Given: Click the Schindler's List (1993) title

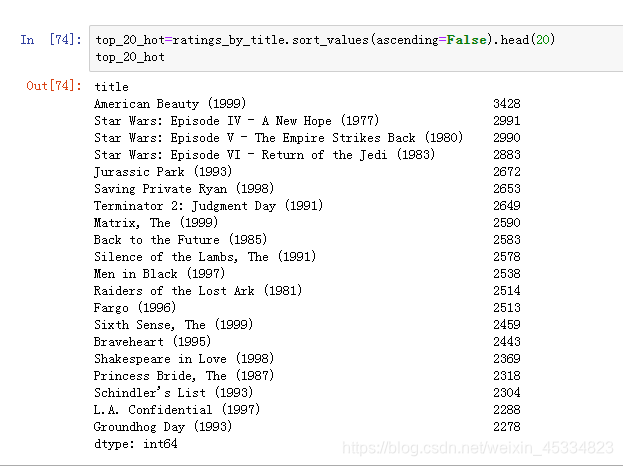Looking at the screenshot, I should 174,393.
